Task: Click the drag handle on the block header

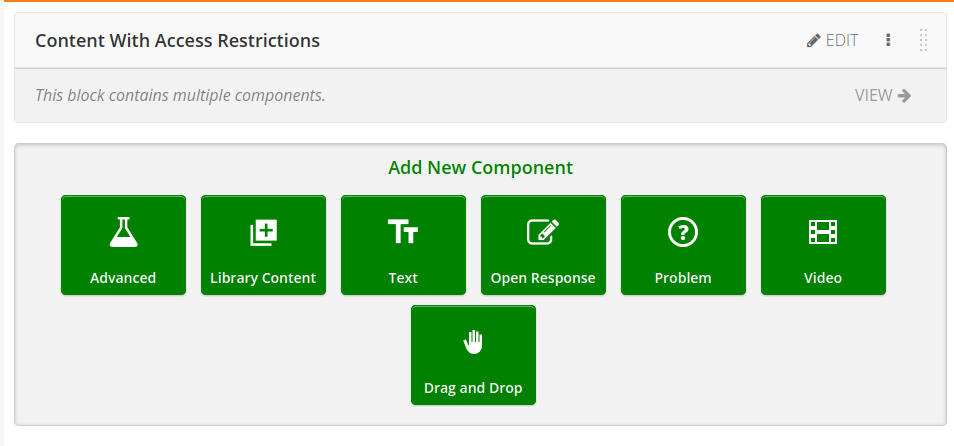Action: (x=923, y=41)
